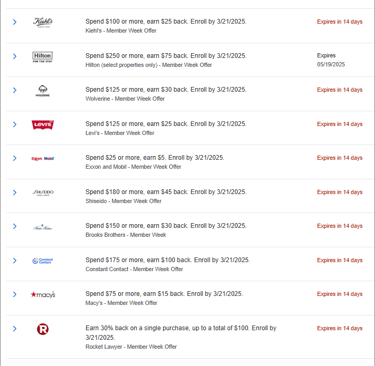Image resolution: width=375 pixels, height=366 pixels.
Task: Open the Exxon Mobil logo
Action: pyautogui.click(x=43, y=159)
